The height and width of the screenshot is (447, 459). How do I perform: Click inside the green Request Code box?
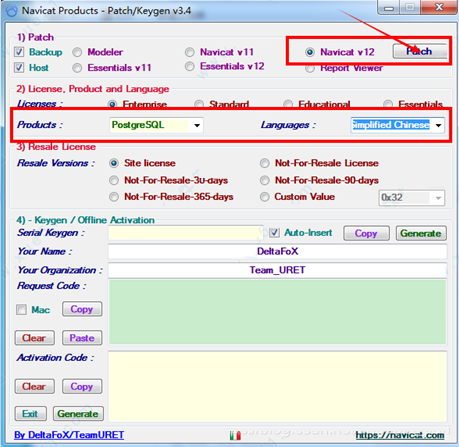277,312
